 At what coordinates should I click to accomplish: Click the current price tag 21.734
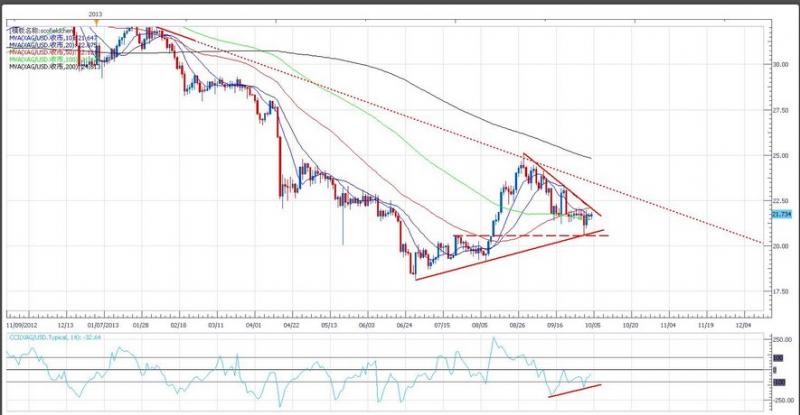click(x=783, y=214)
